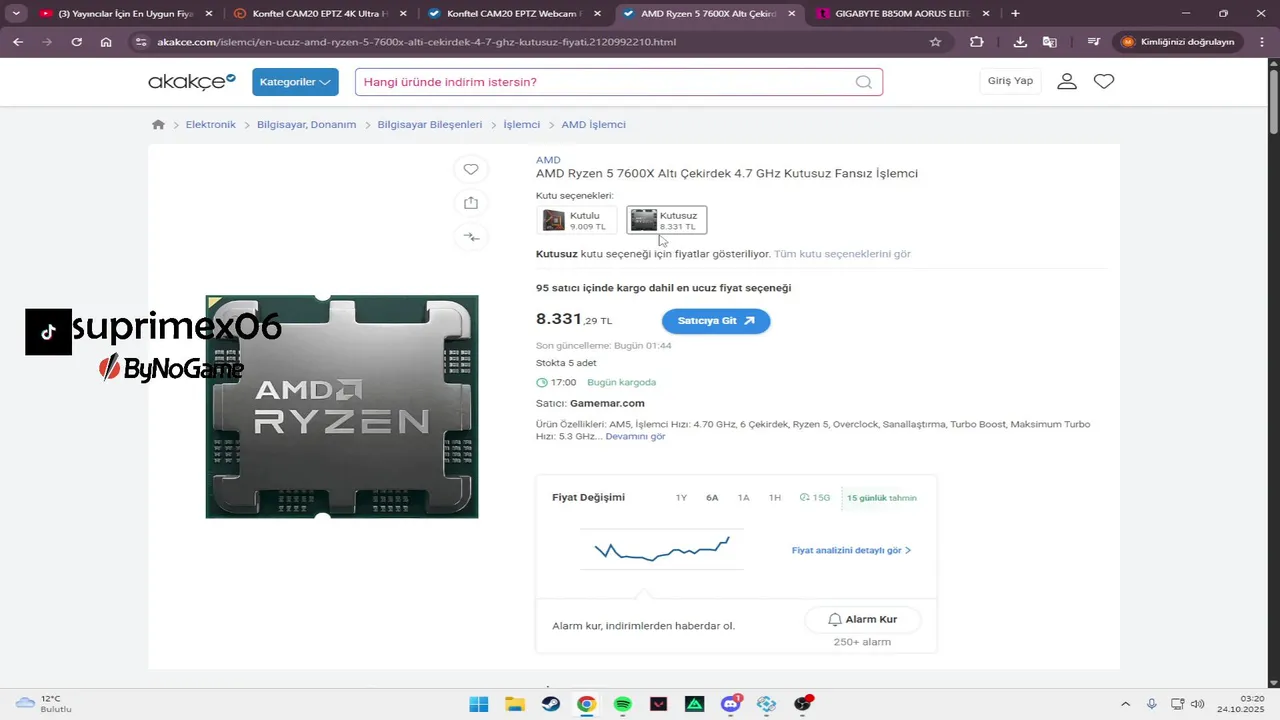Screen dimensions: 1280x720
Task: View site information icon in address bar
Action: (x=141, y=42)
